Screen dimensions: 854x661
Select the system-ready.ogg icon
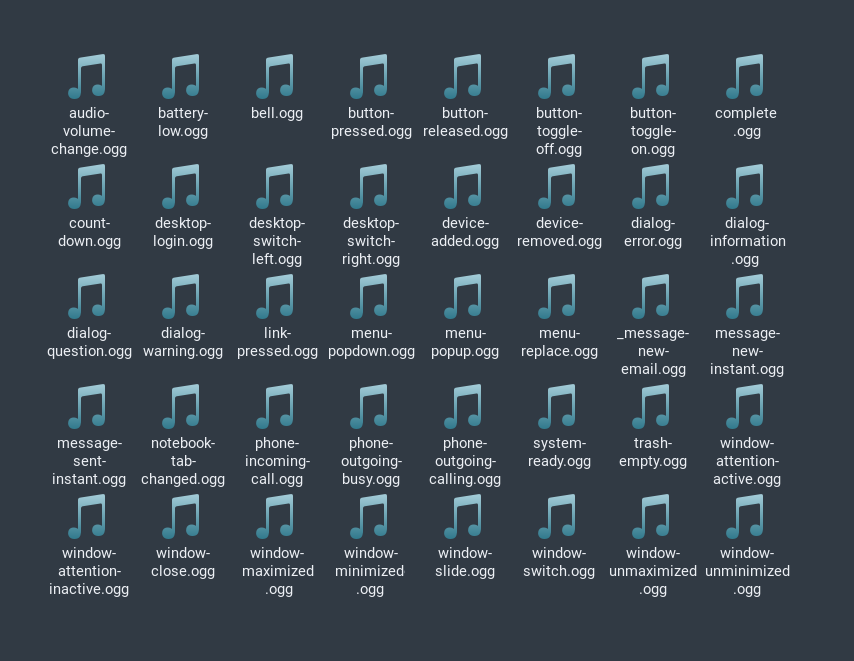[558, 406]
